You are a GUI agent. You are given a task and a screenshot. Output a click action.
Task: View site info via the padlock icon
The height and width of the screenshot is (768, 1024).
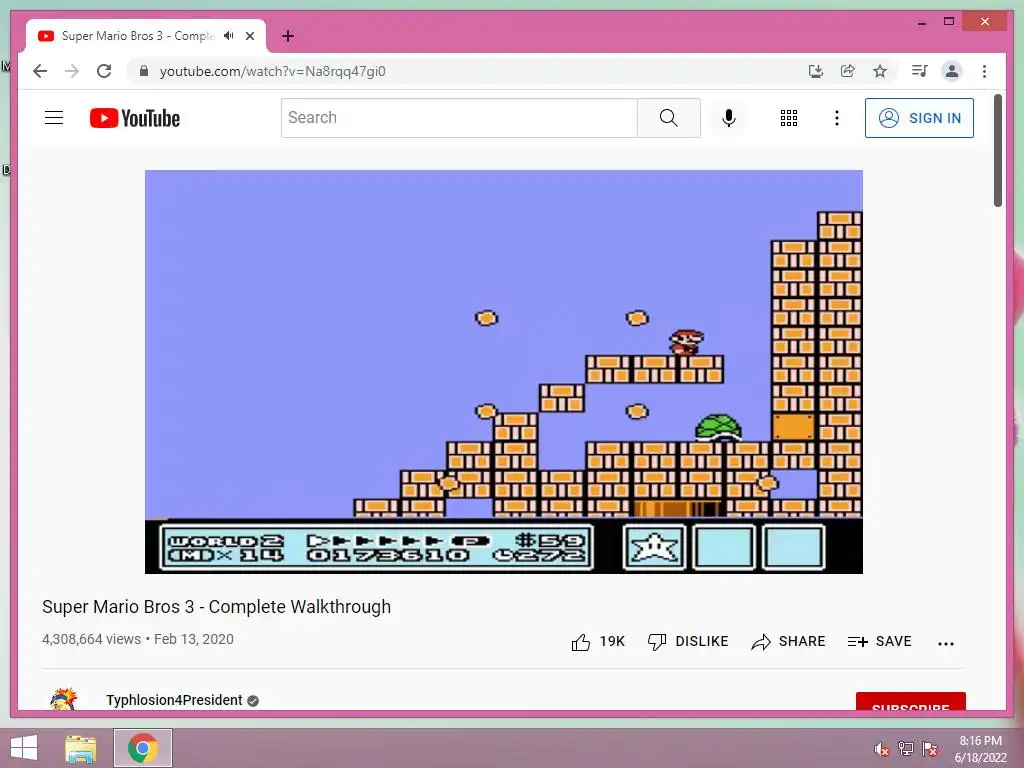click(x=144, y=71)
